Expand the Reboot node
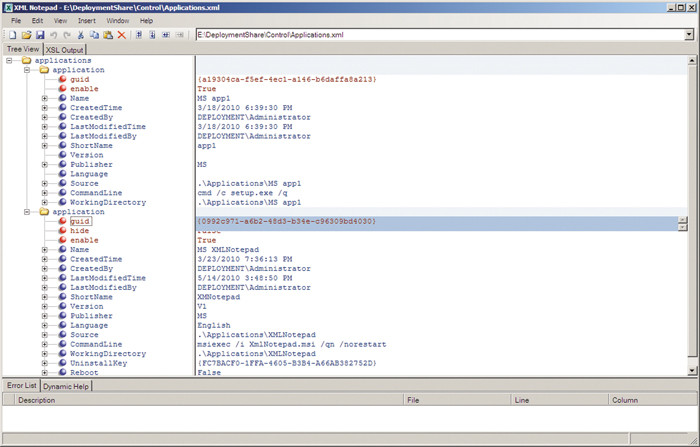The height and width of the screenshot is (447, 700). (45, 372)
